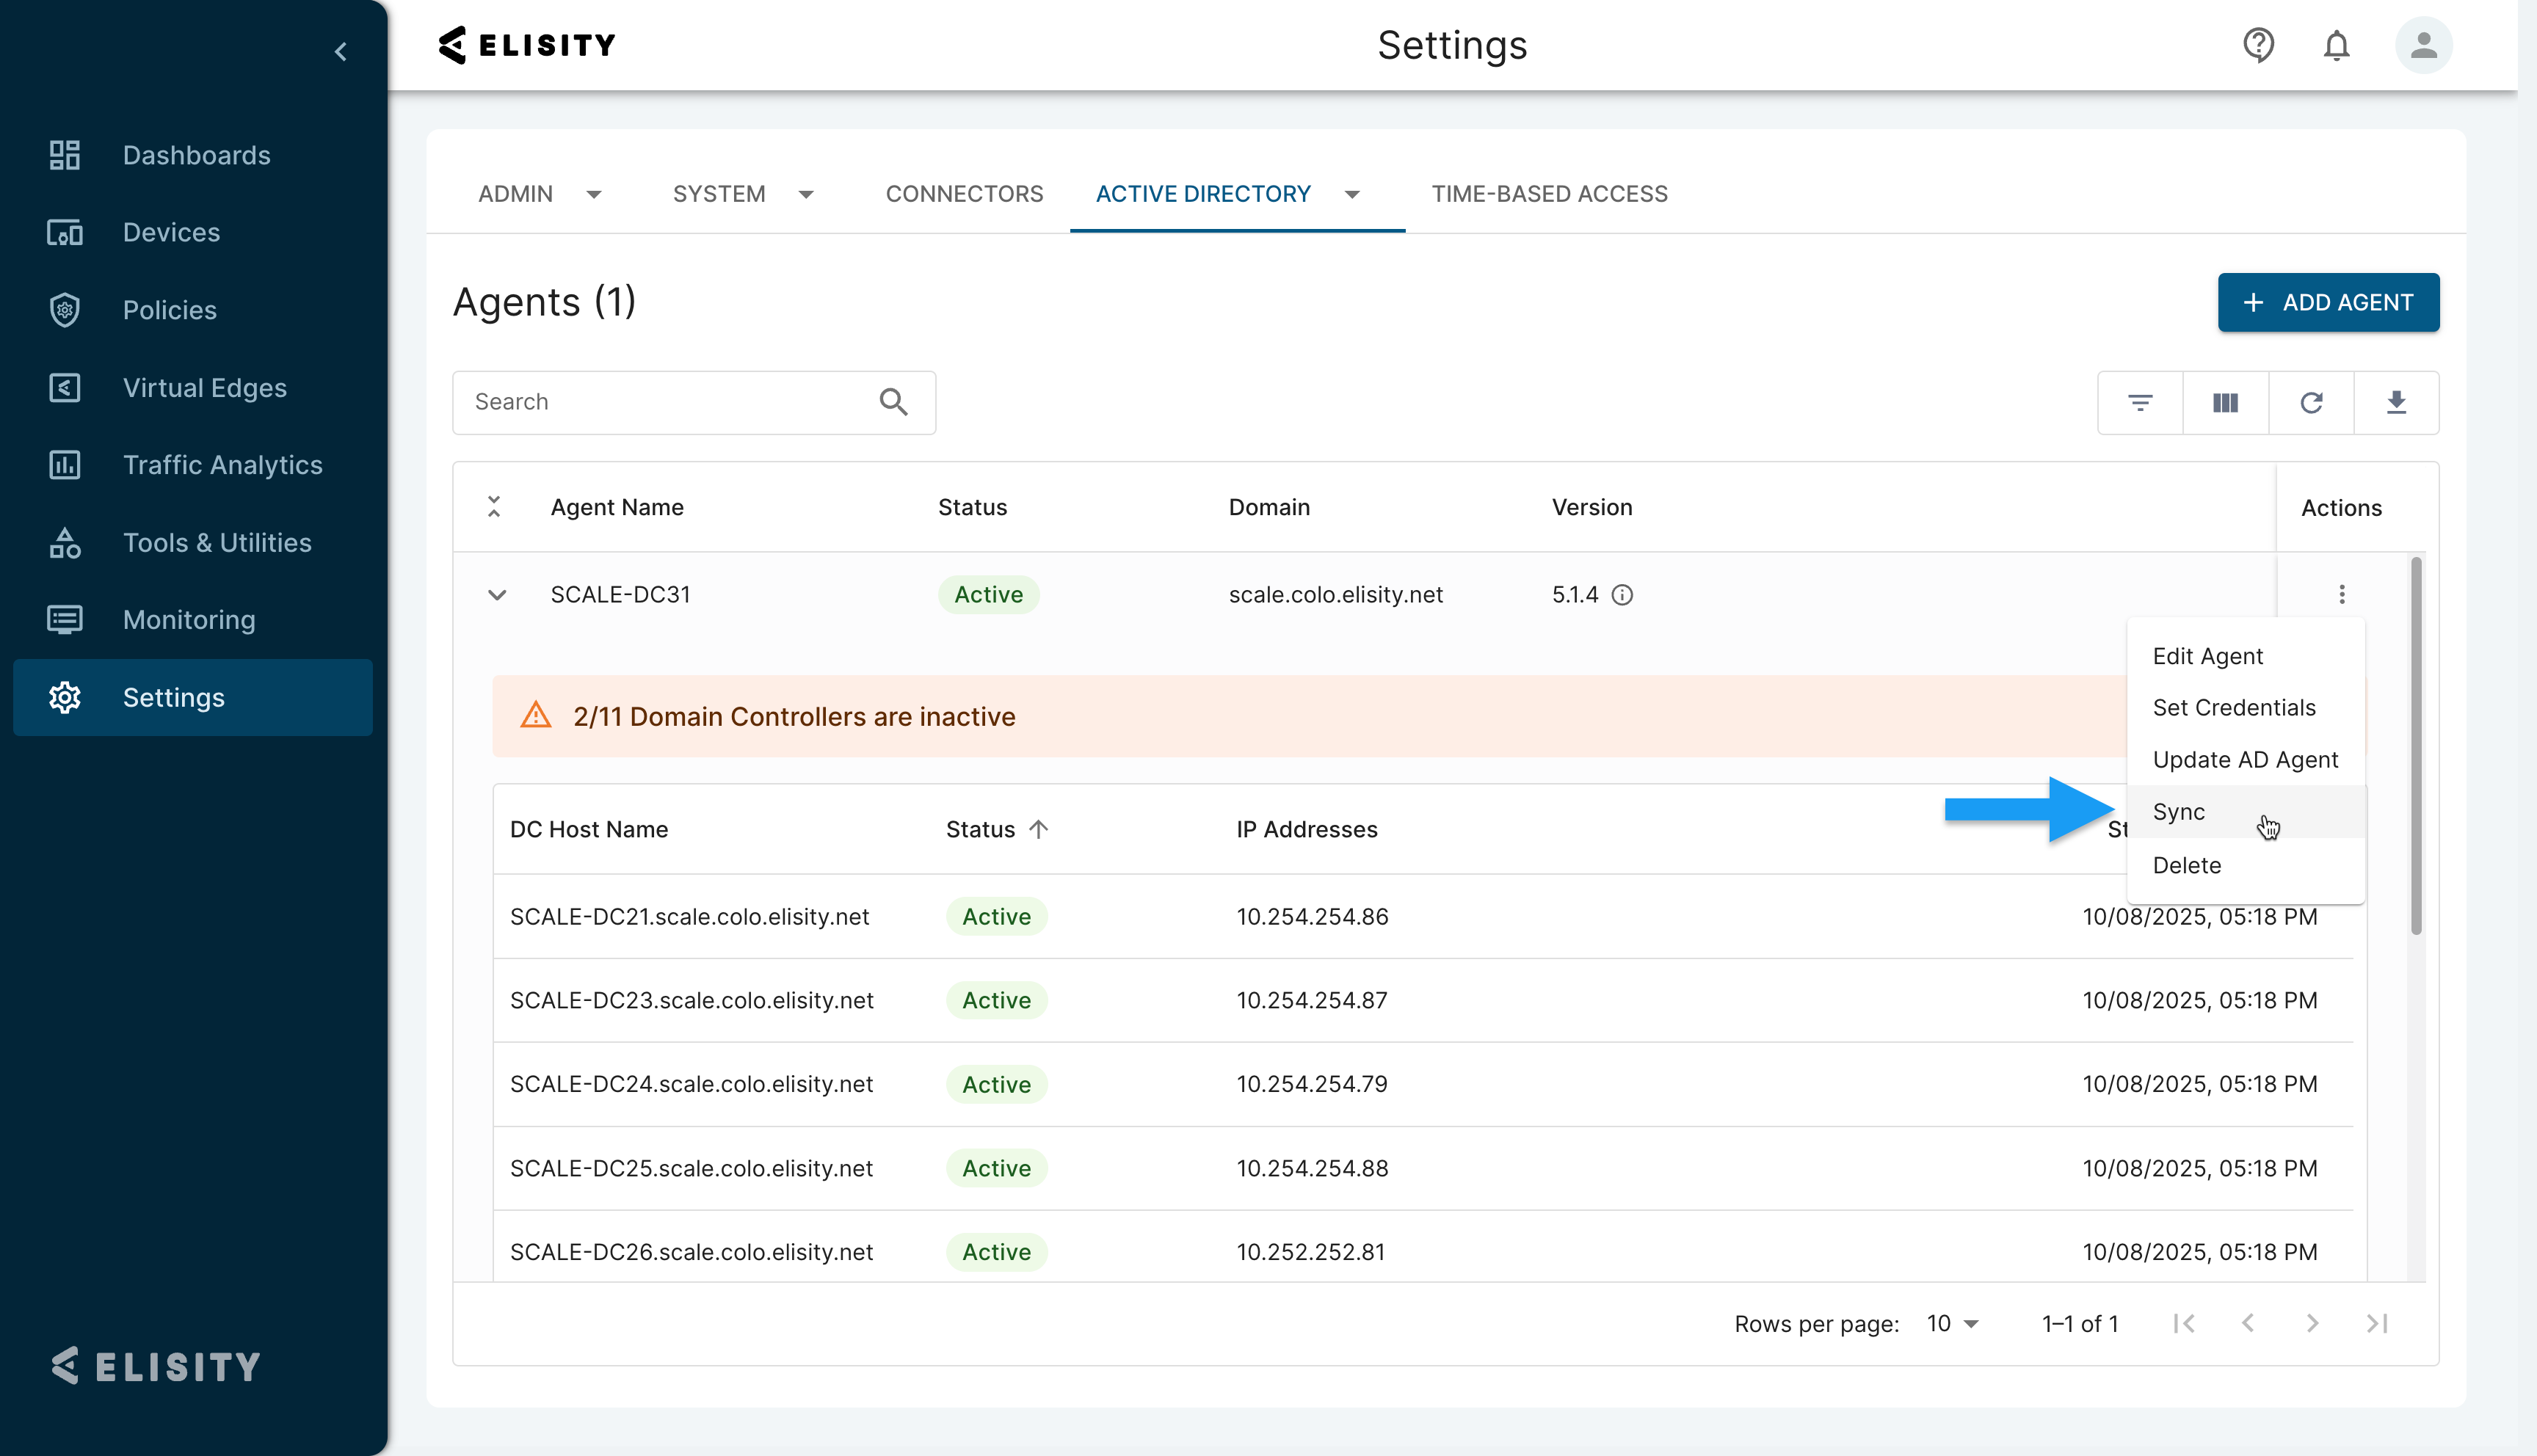Click the ADD AGENT button
This screenshot has height=1456, width=2537.
point(2328,302)
